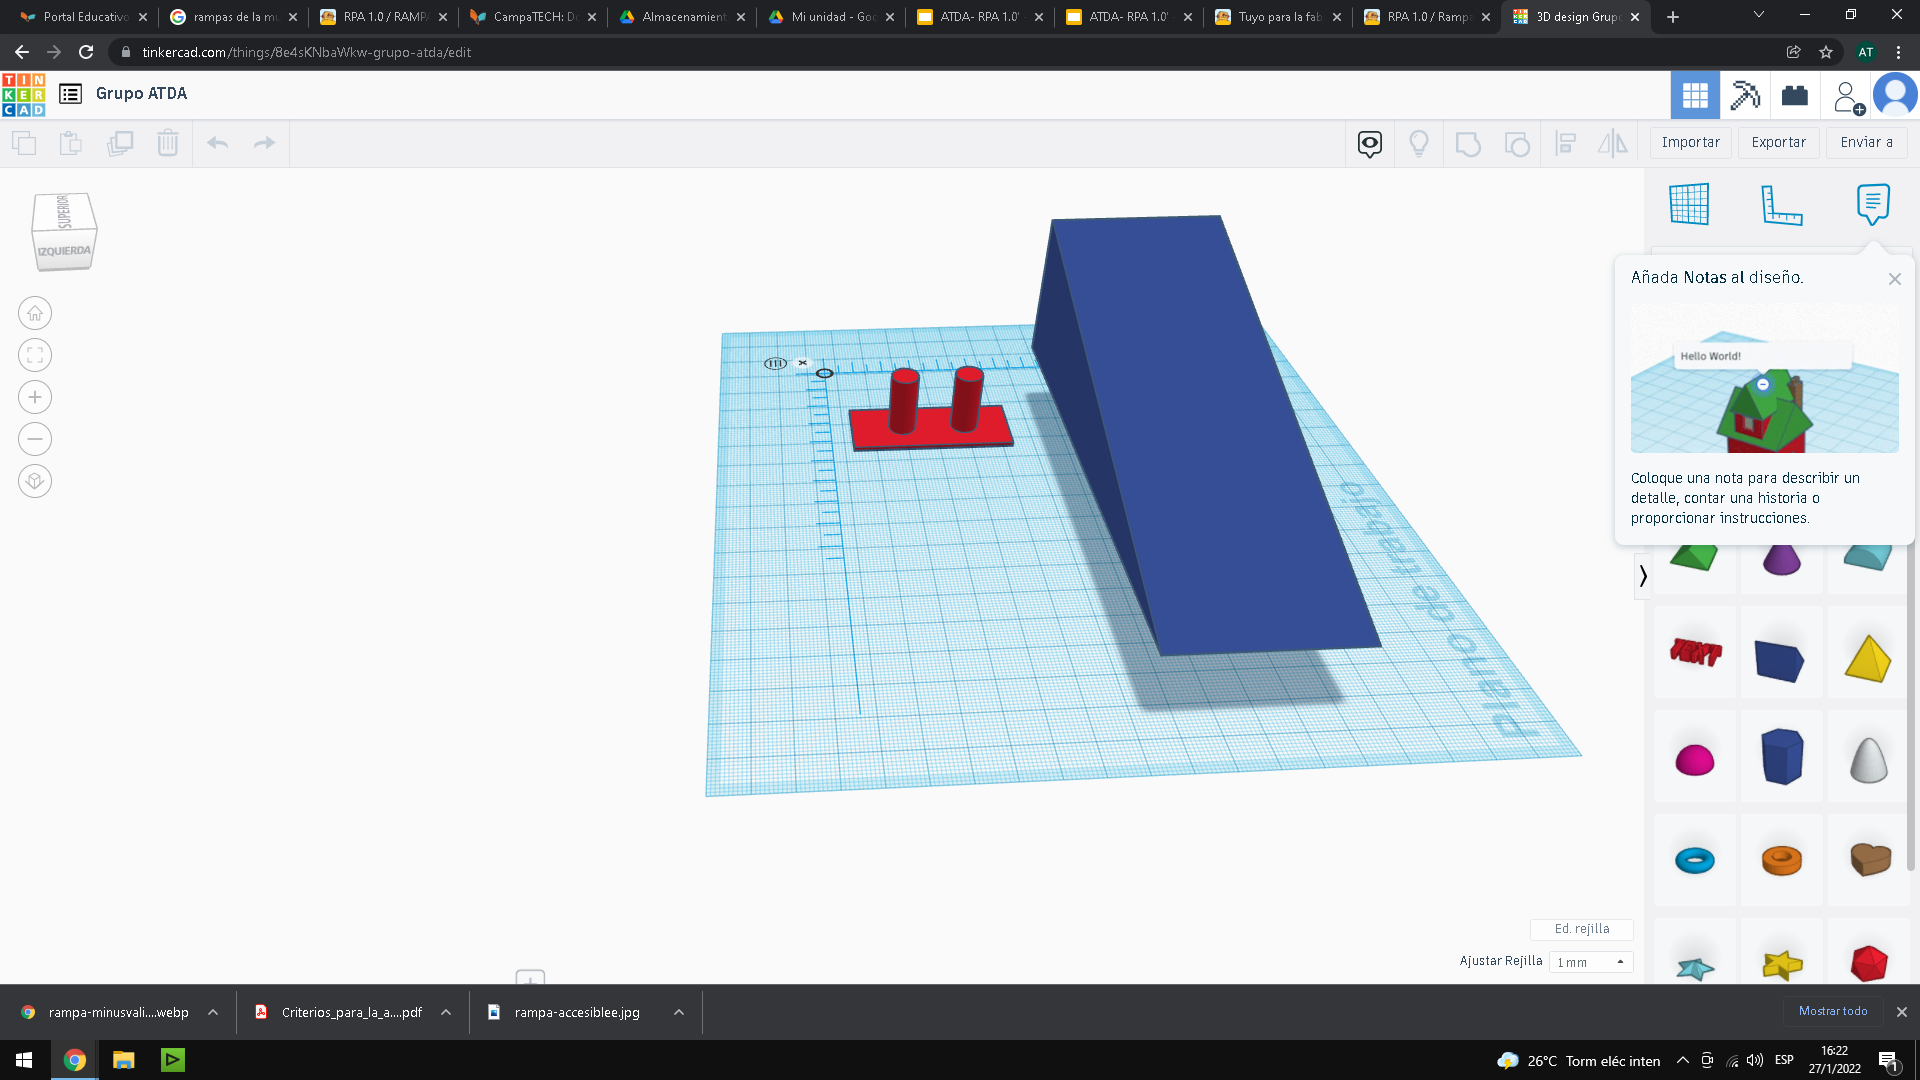Switch to the Blocks pickaxe mode
The image size is (1920, 1080).
pyautogui.click(x=1745, y=95)
